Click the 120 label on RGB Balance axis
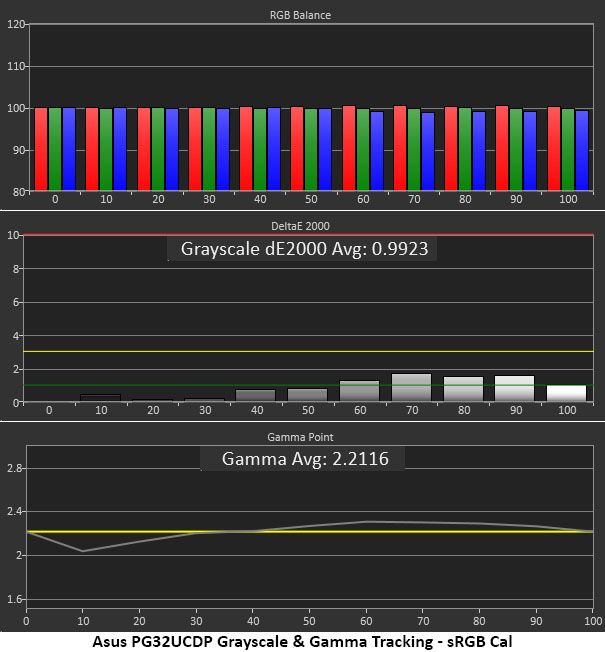The width and height of the screenshot is (605, 652). [16, 24]
